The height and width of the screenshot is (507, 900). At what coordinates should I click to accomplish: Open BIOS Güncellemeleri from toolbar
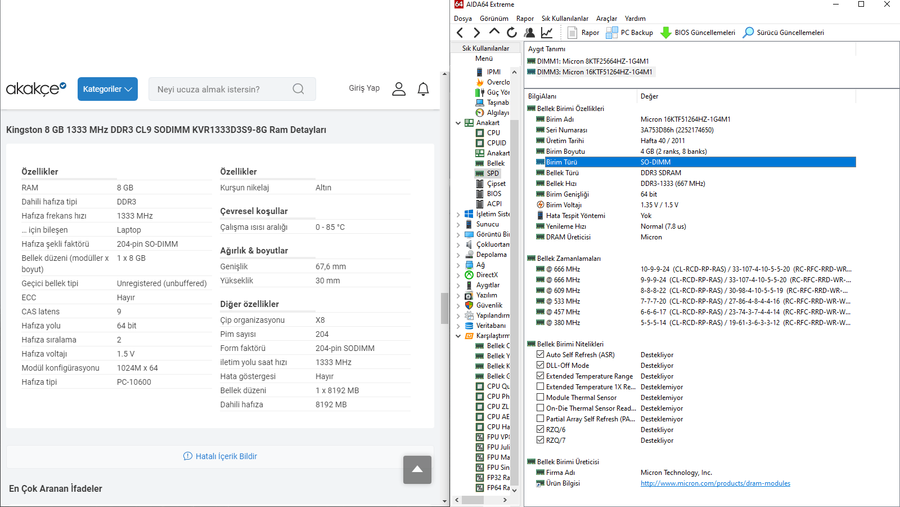[697, 33]
